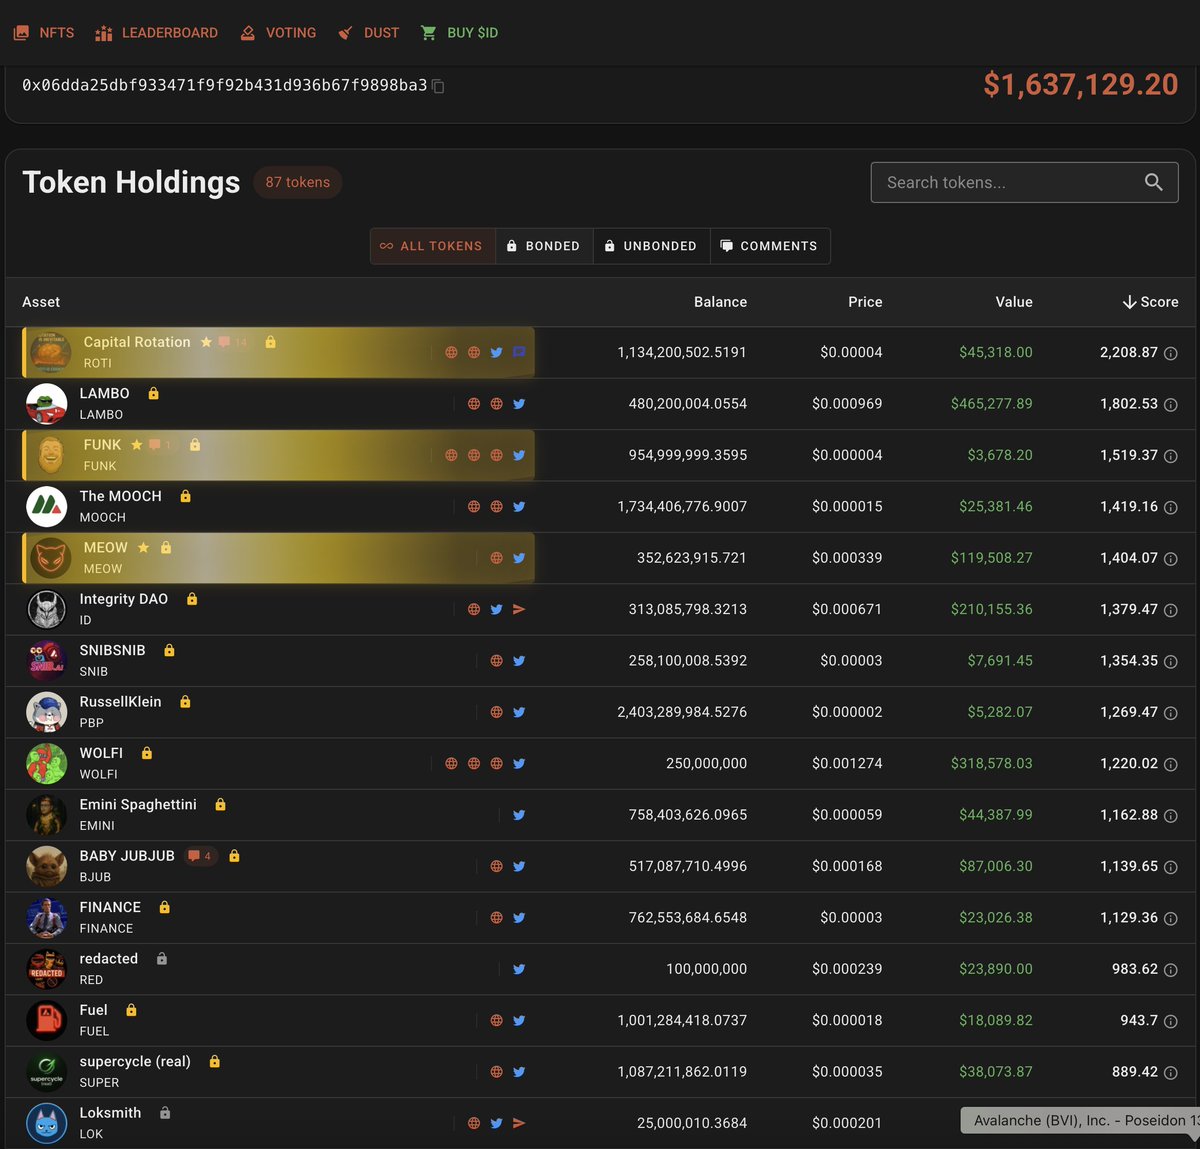Open the Telegram link for Loksmith
Screen dimensions: 1200x1149
pos(519,1123)
